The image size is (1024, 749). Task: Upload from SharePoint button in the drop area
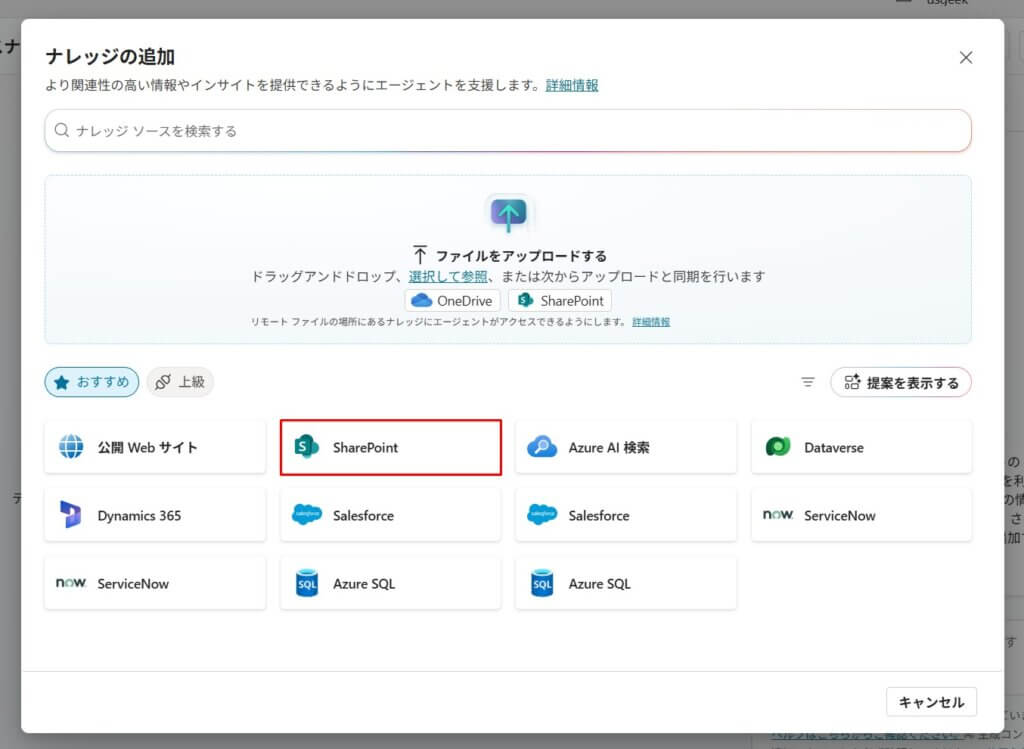coord(560,300)
